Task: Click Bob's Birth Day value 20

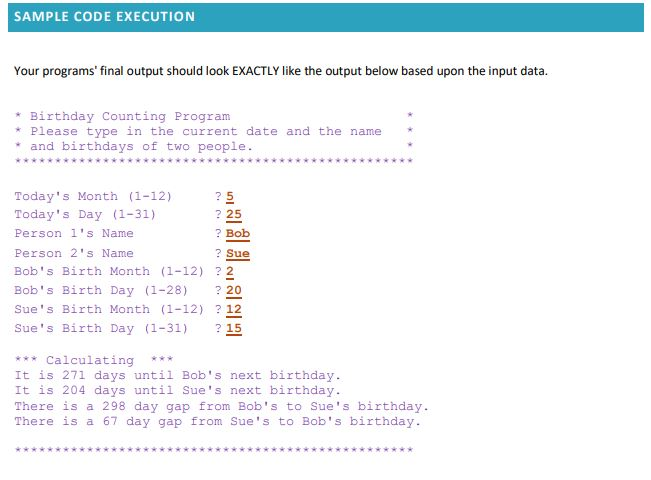Action: click(x=234, y=291)
